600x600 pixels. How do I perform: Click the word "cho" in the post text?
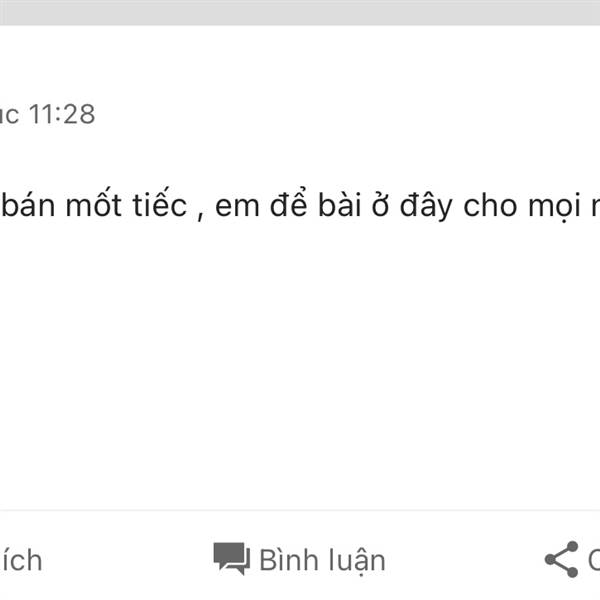click(490, 205)
